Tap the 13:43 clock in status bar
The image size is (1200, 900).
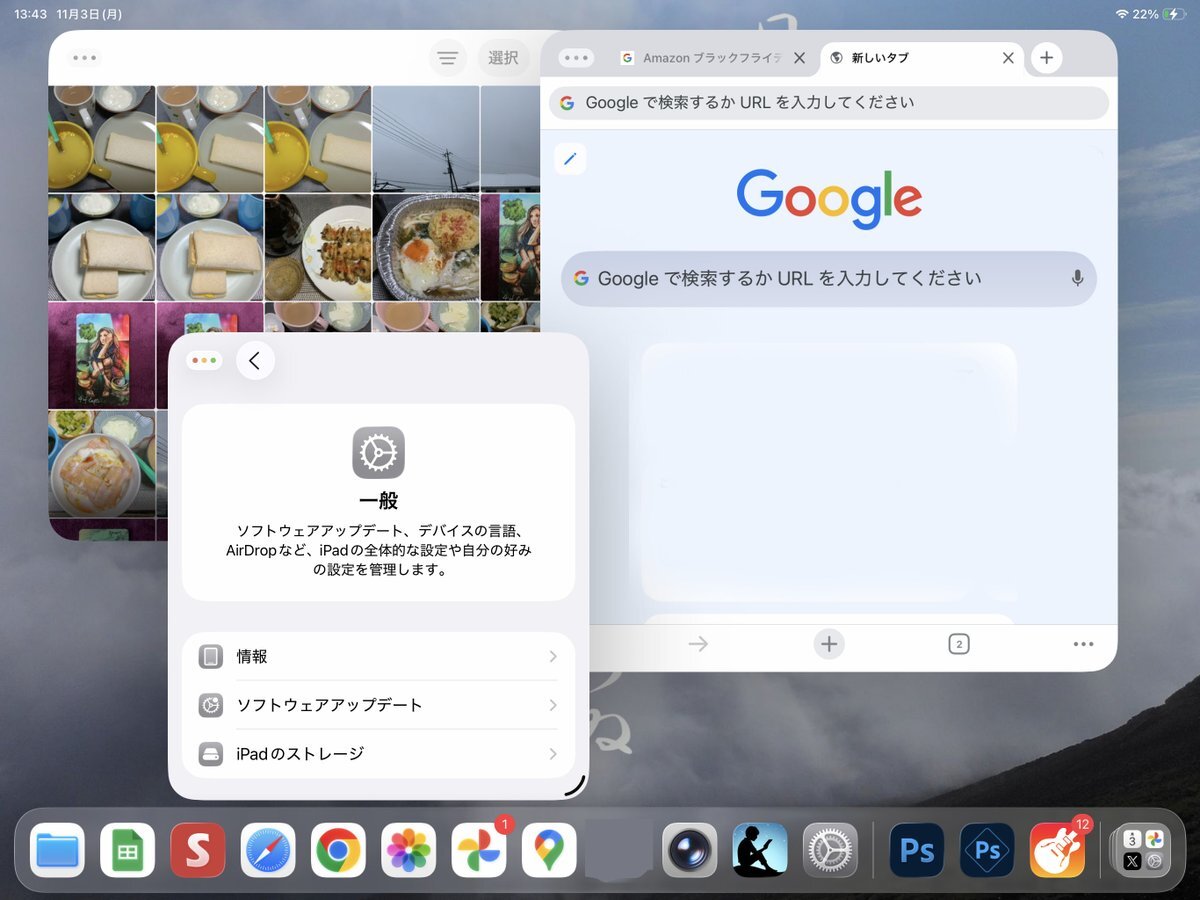pos(30,14)
